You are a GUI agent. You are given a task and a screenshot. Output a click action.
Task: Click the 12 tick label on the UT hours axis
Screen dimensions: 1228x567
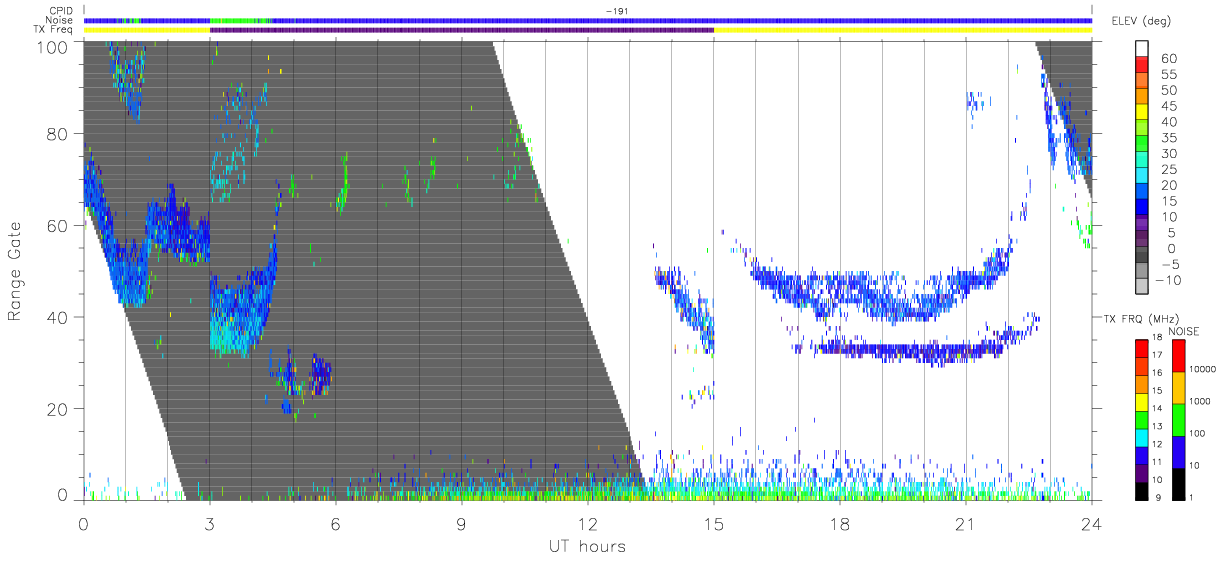pos(587,523)
